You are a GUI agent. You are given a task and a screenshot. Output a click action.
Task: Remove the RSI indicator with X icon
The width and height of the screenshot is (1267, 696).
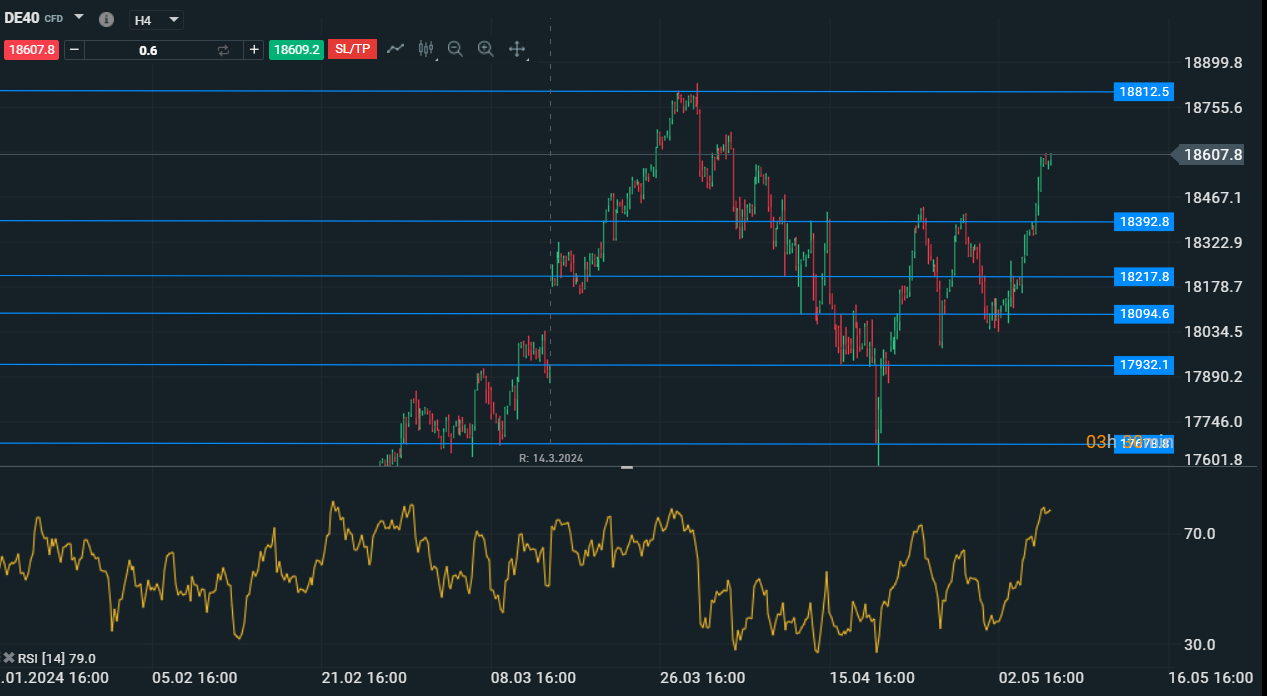(9, 657)
